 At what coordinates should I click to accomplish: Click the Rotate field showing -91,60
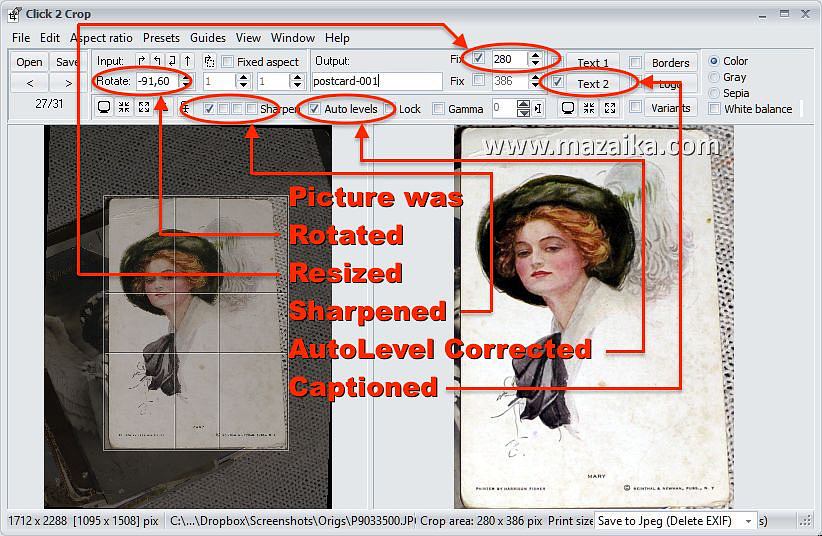158,81
